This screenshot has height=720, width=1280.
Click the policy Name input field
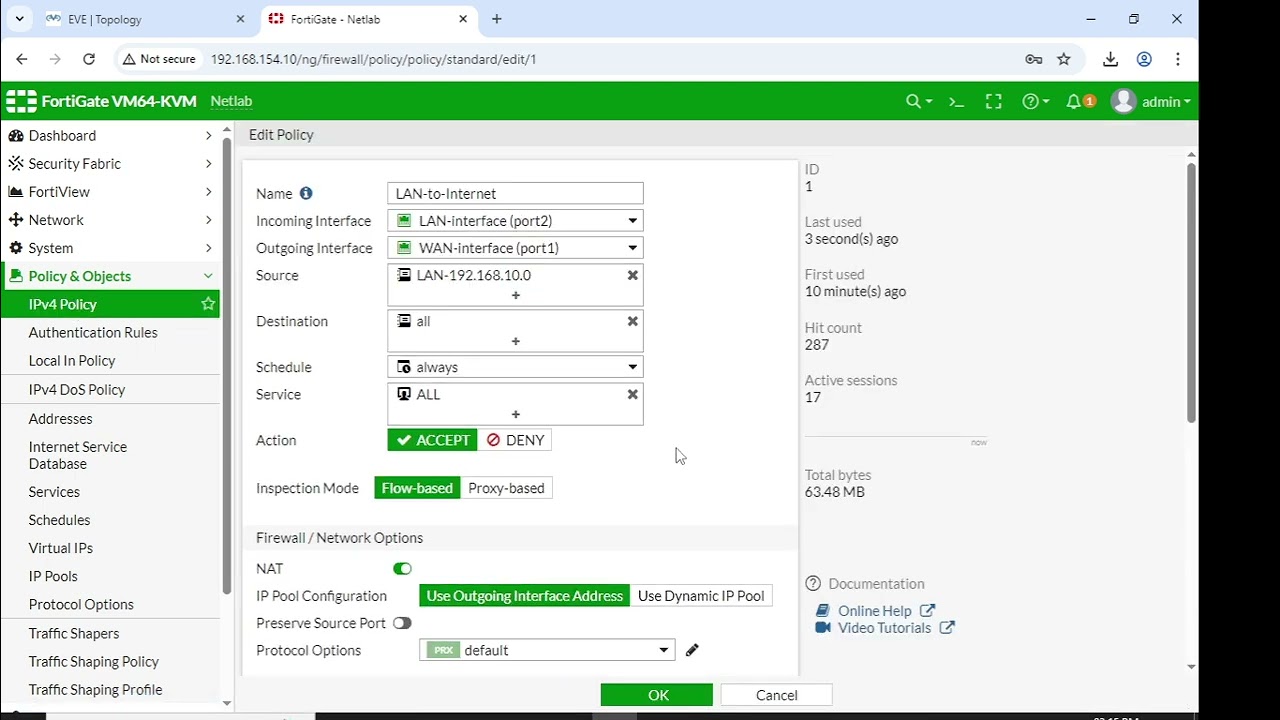pyautogui.click(x=515, y=193)
